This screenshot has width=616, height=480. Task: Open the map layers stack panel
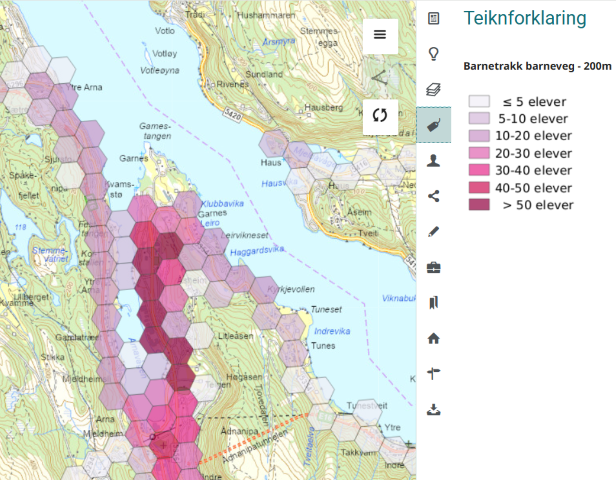click(x=434, y=89)
